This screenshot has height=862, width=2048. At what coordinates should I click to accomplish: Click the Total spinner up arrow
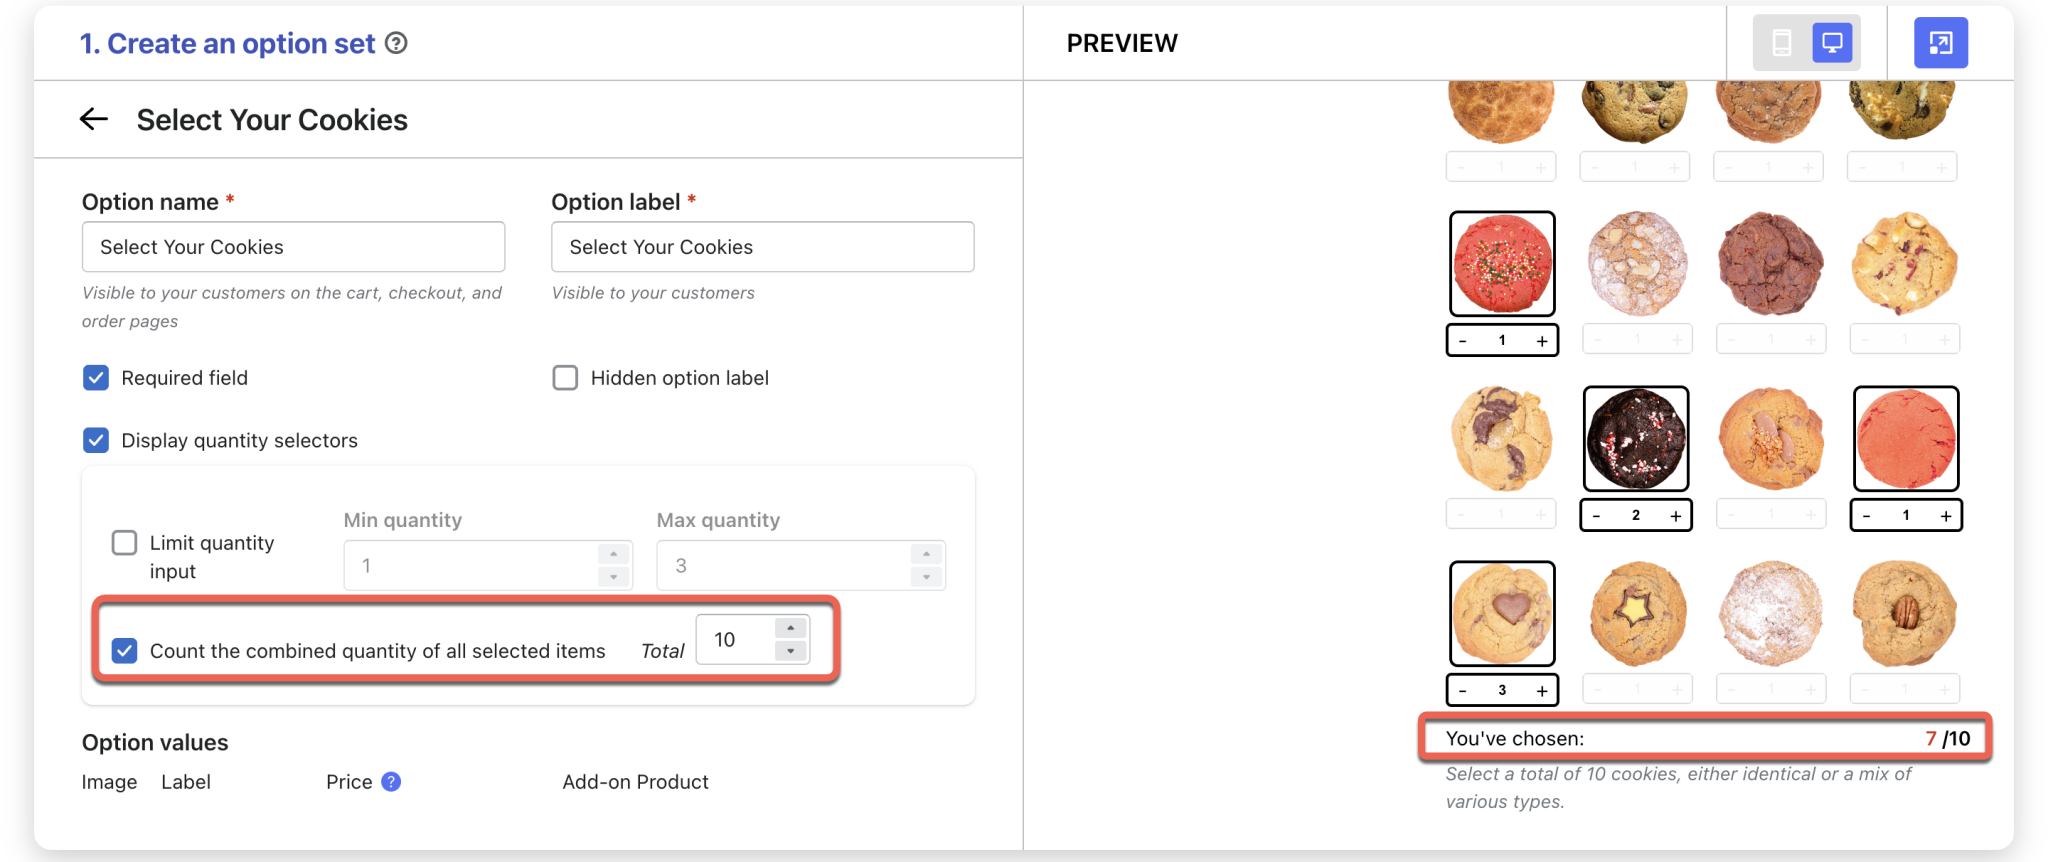pyautogui.click(x=789, y=628)
